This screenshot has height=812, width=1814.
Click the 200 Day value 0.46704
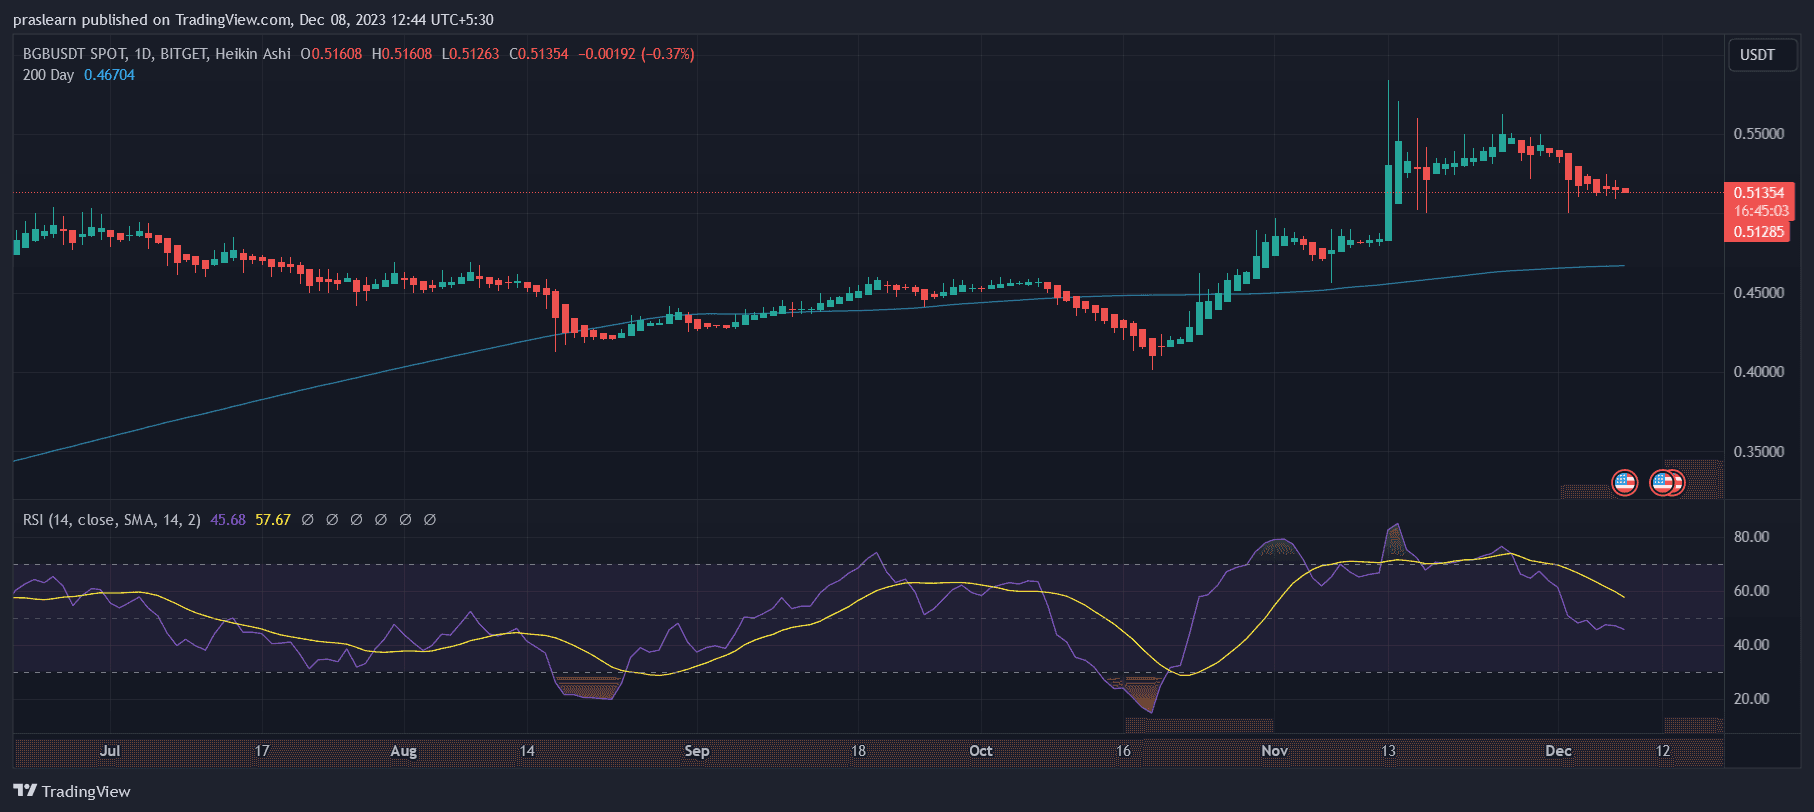click(109, 75)
